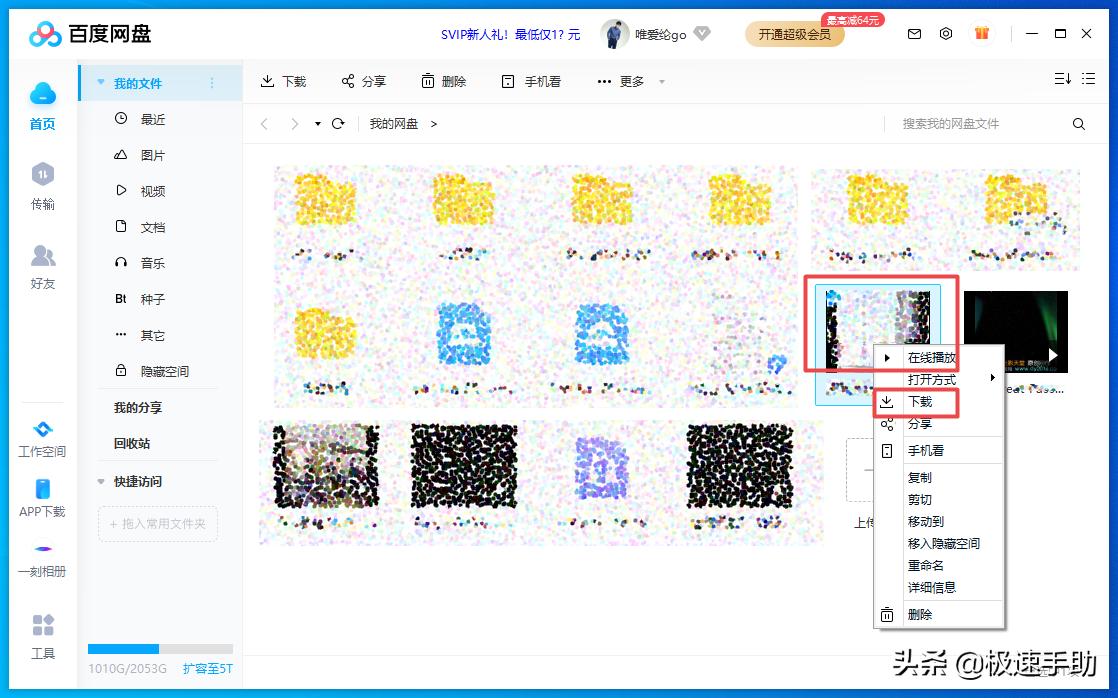
Task: Click the user avatar picture
Action: [x=614, y=34]
